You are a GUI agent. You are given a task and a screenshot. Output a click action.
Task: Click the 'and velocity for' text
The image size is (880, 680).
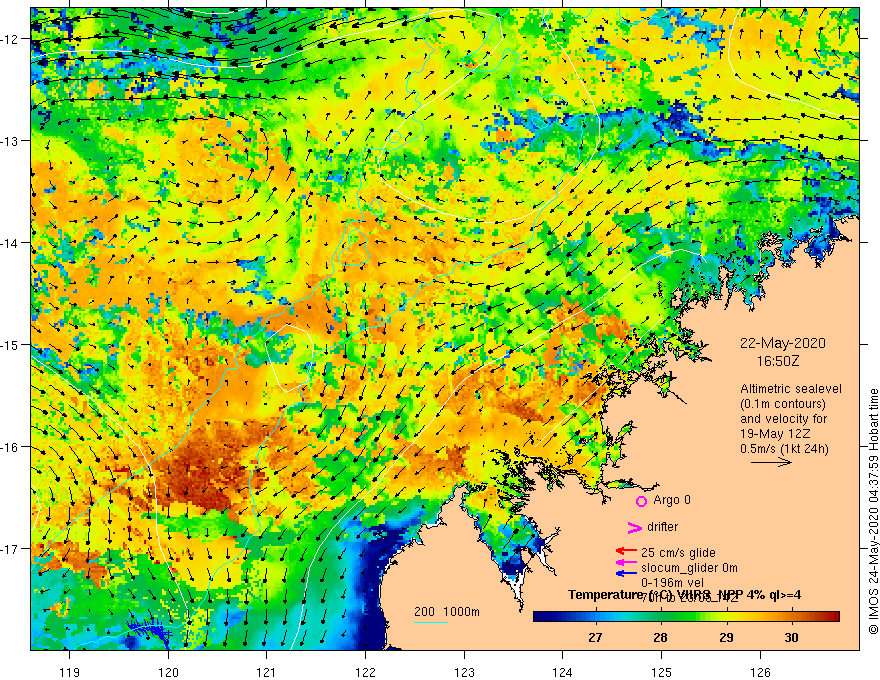click(x=783, y=419)
